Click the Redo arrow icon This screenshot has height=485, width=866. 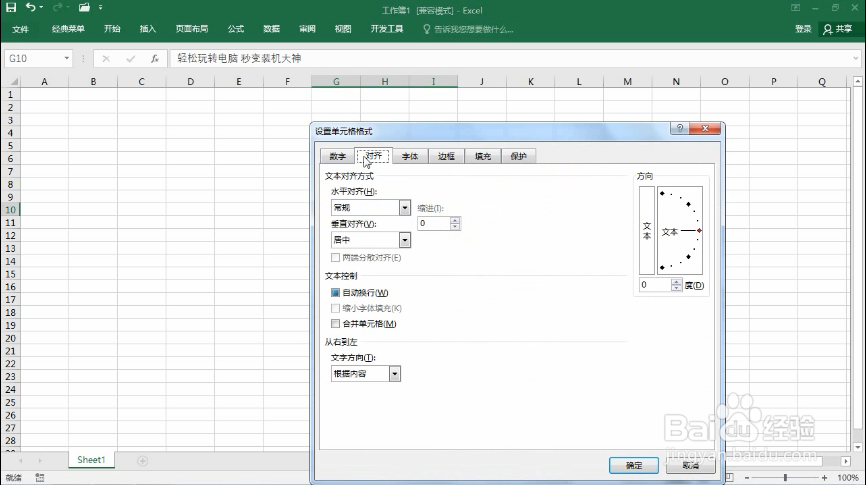[x=57, y=7]
